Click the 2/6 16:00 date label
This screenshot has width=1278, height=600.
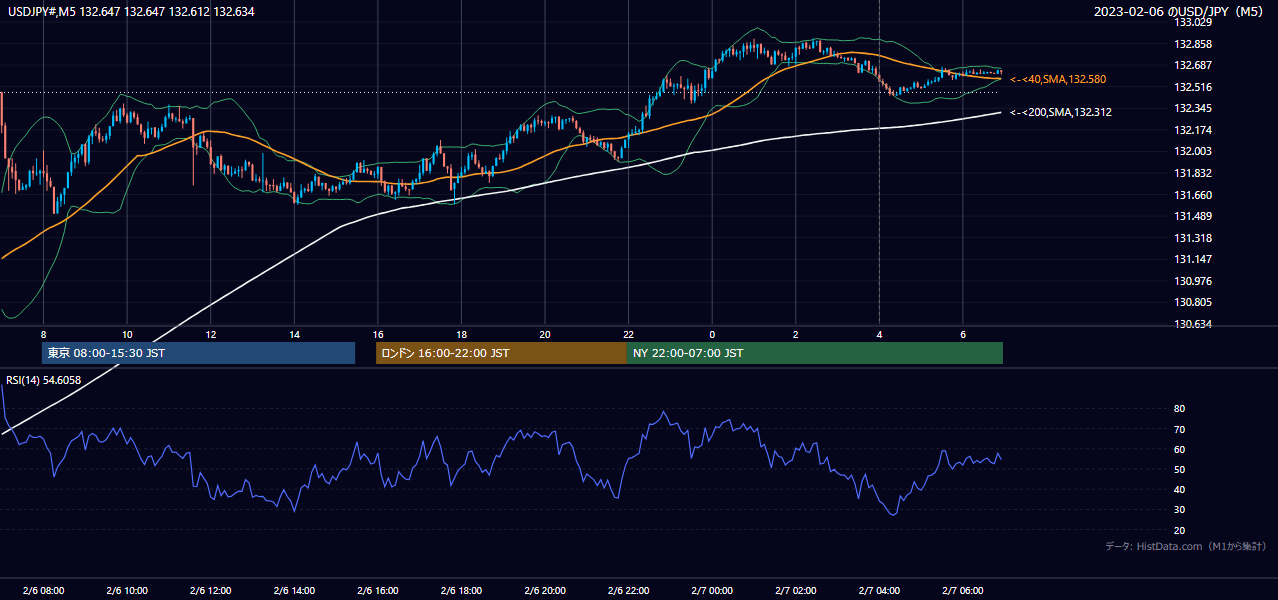(378, 591)
